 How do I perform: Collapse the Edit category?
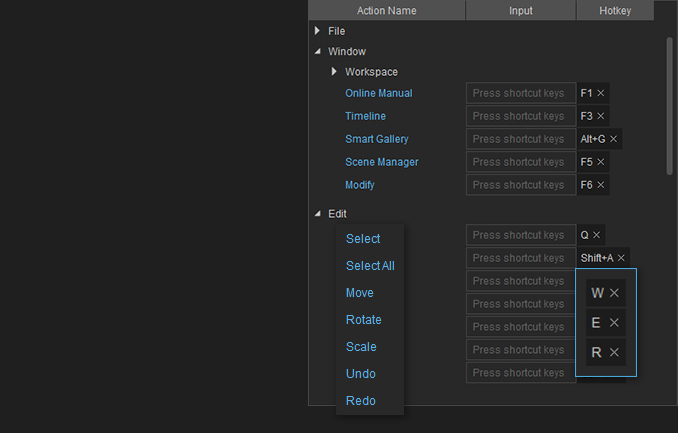318,213
